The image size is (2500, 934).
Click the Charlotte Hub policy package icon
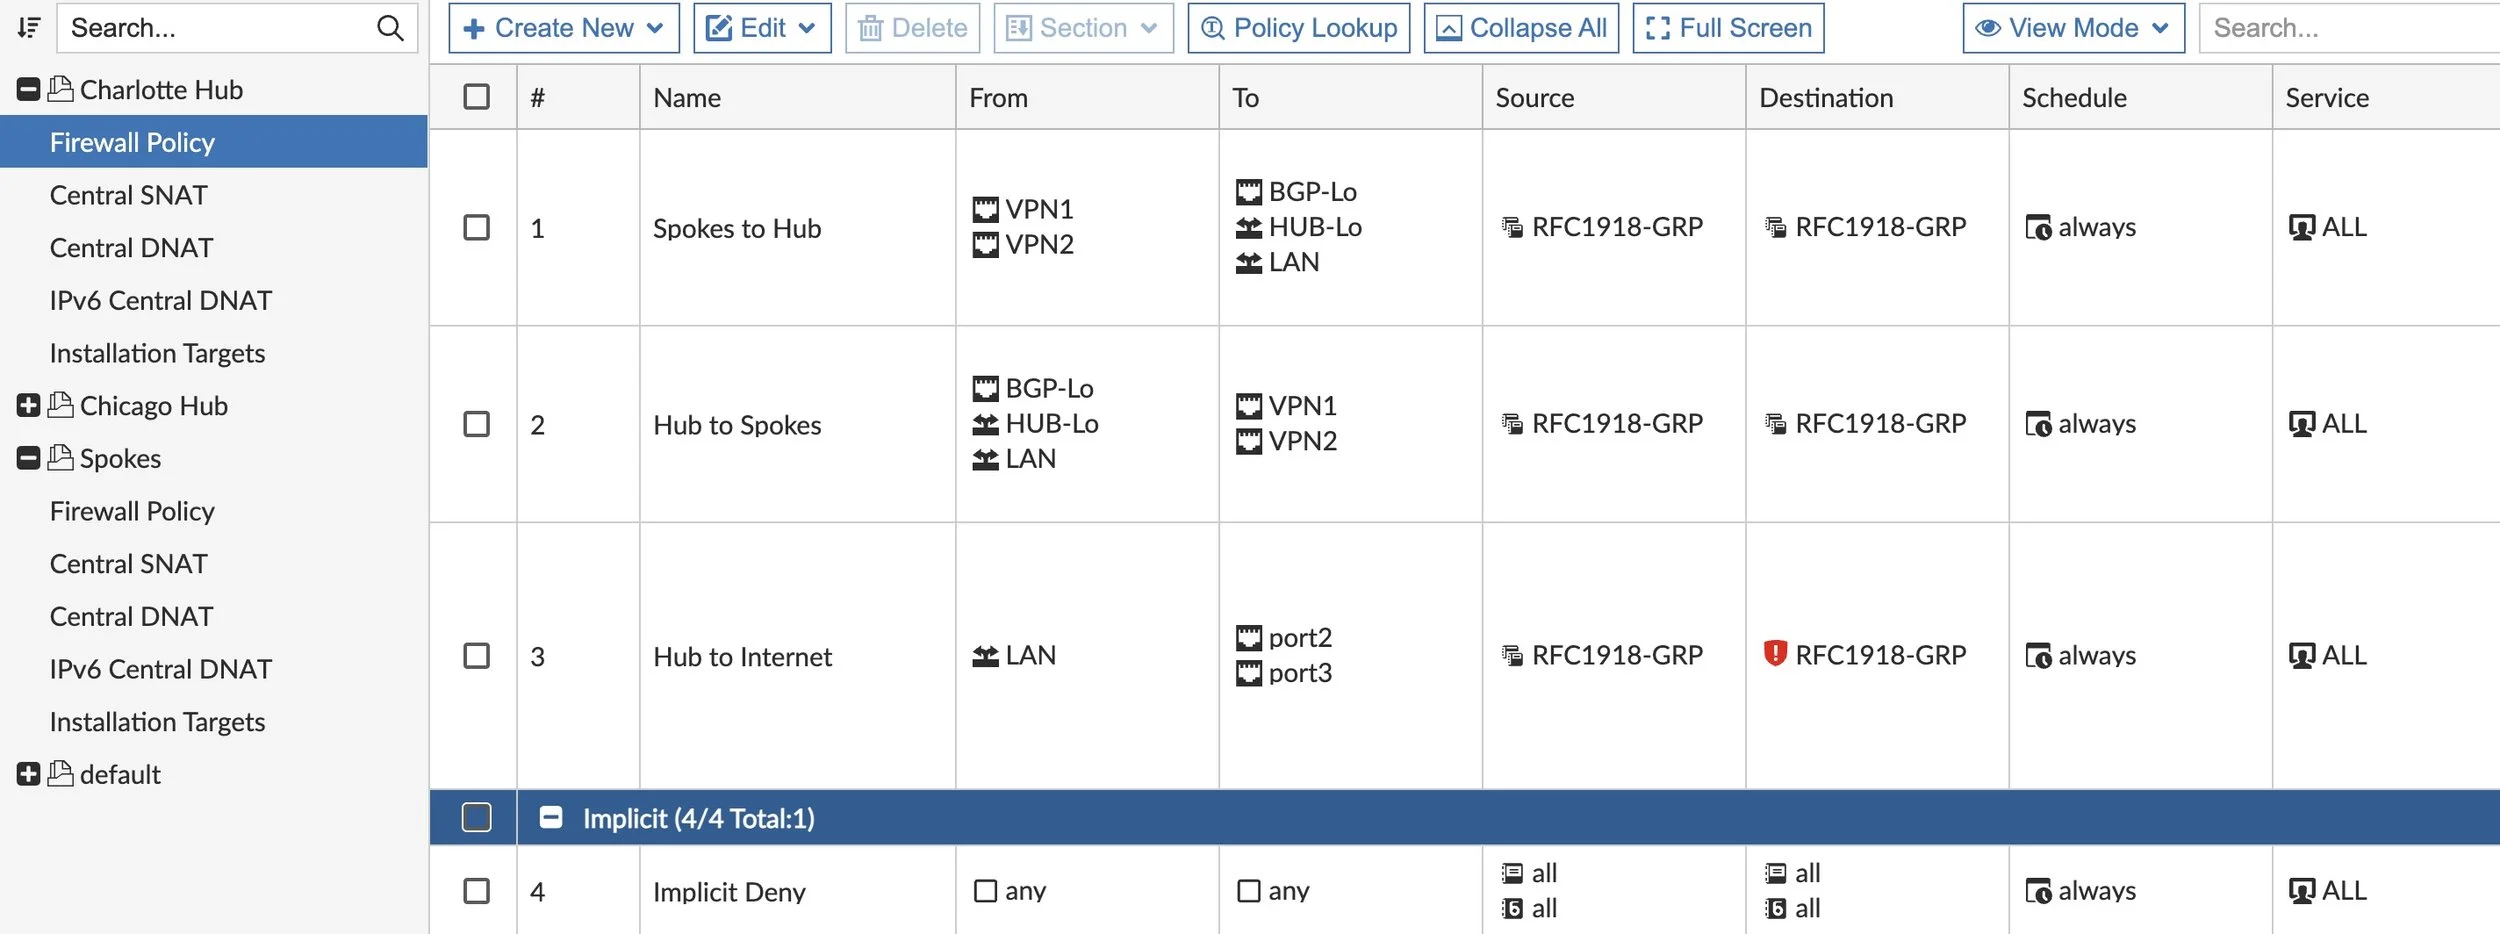(x=61, y=89)
